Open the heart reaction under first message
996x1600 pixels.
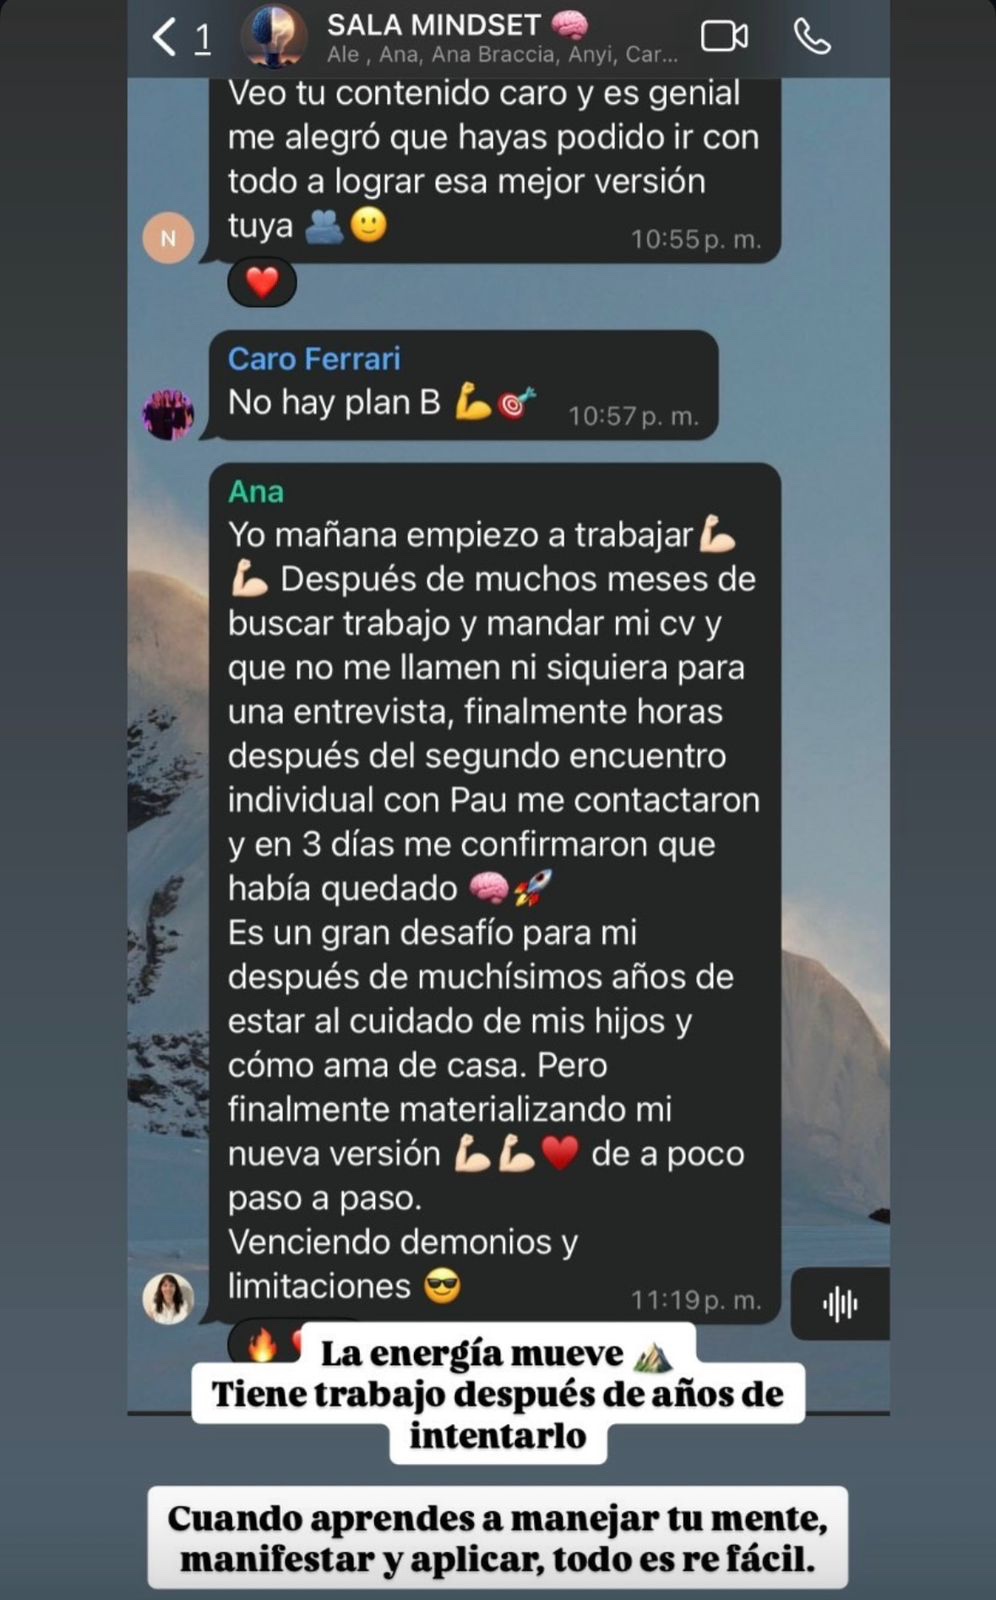tap(262, 283)
